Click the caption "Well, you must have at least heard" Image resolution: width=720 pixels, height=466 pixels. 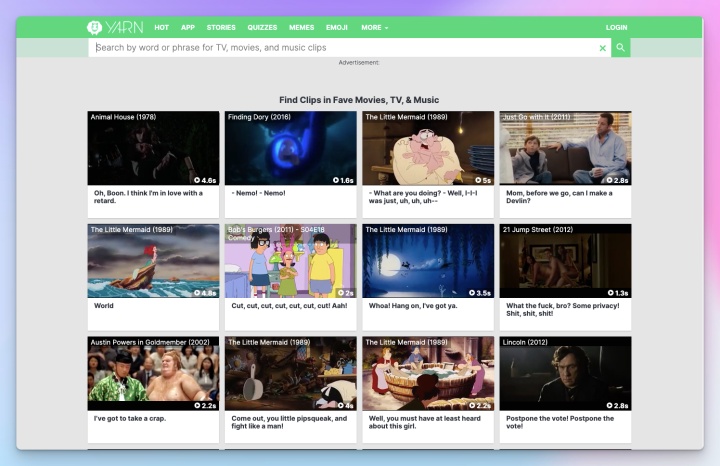(425, 422)
